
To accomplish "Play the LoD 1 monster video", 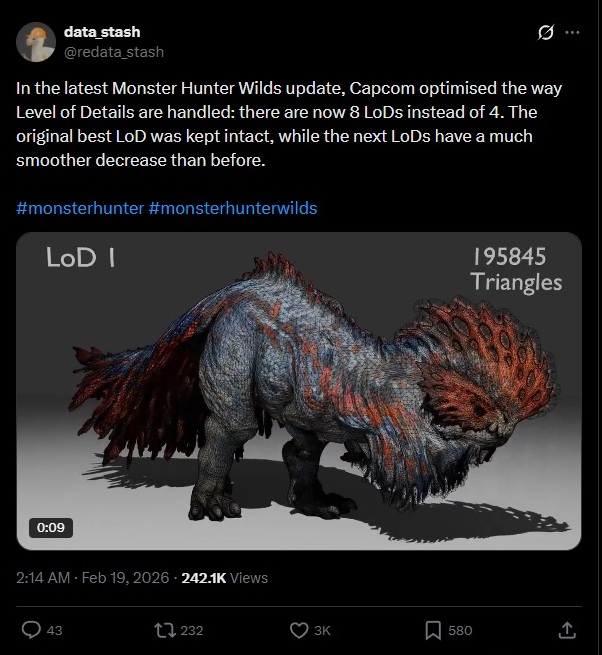I will tap(299, 390).
